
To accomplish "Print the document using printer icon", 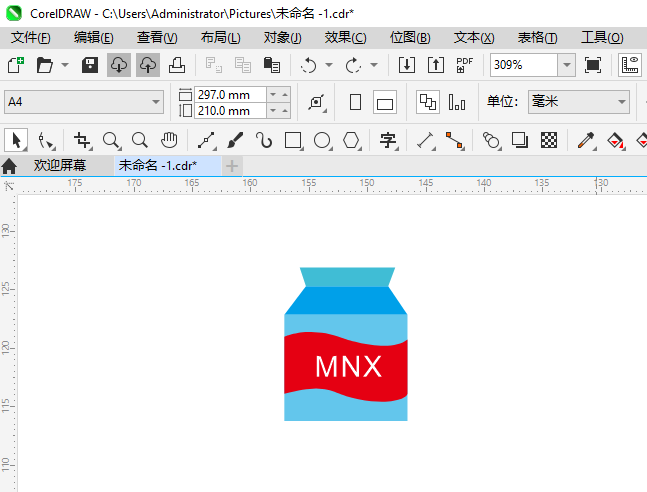I will (x=177, y=65).
